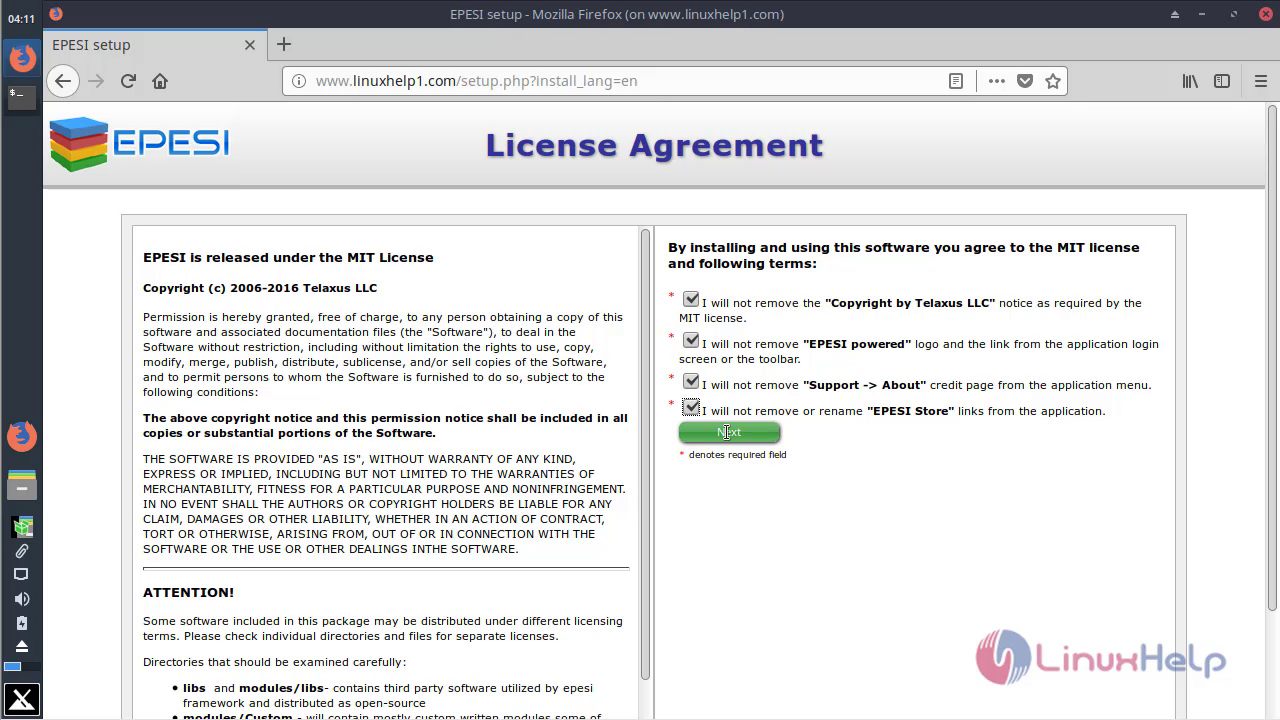1280x720 pixels.
Task: Click the forward navigation arrow
Action: coord(96,81)
